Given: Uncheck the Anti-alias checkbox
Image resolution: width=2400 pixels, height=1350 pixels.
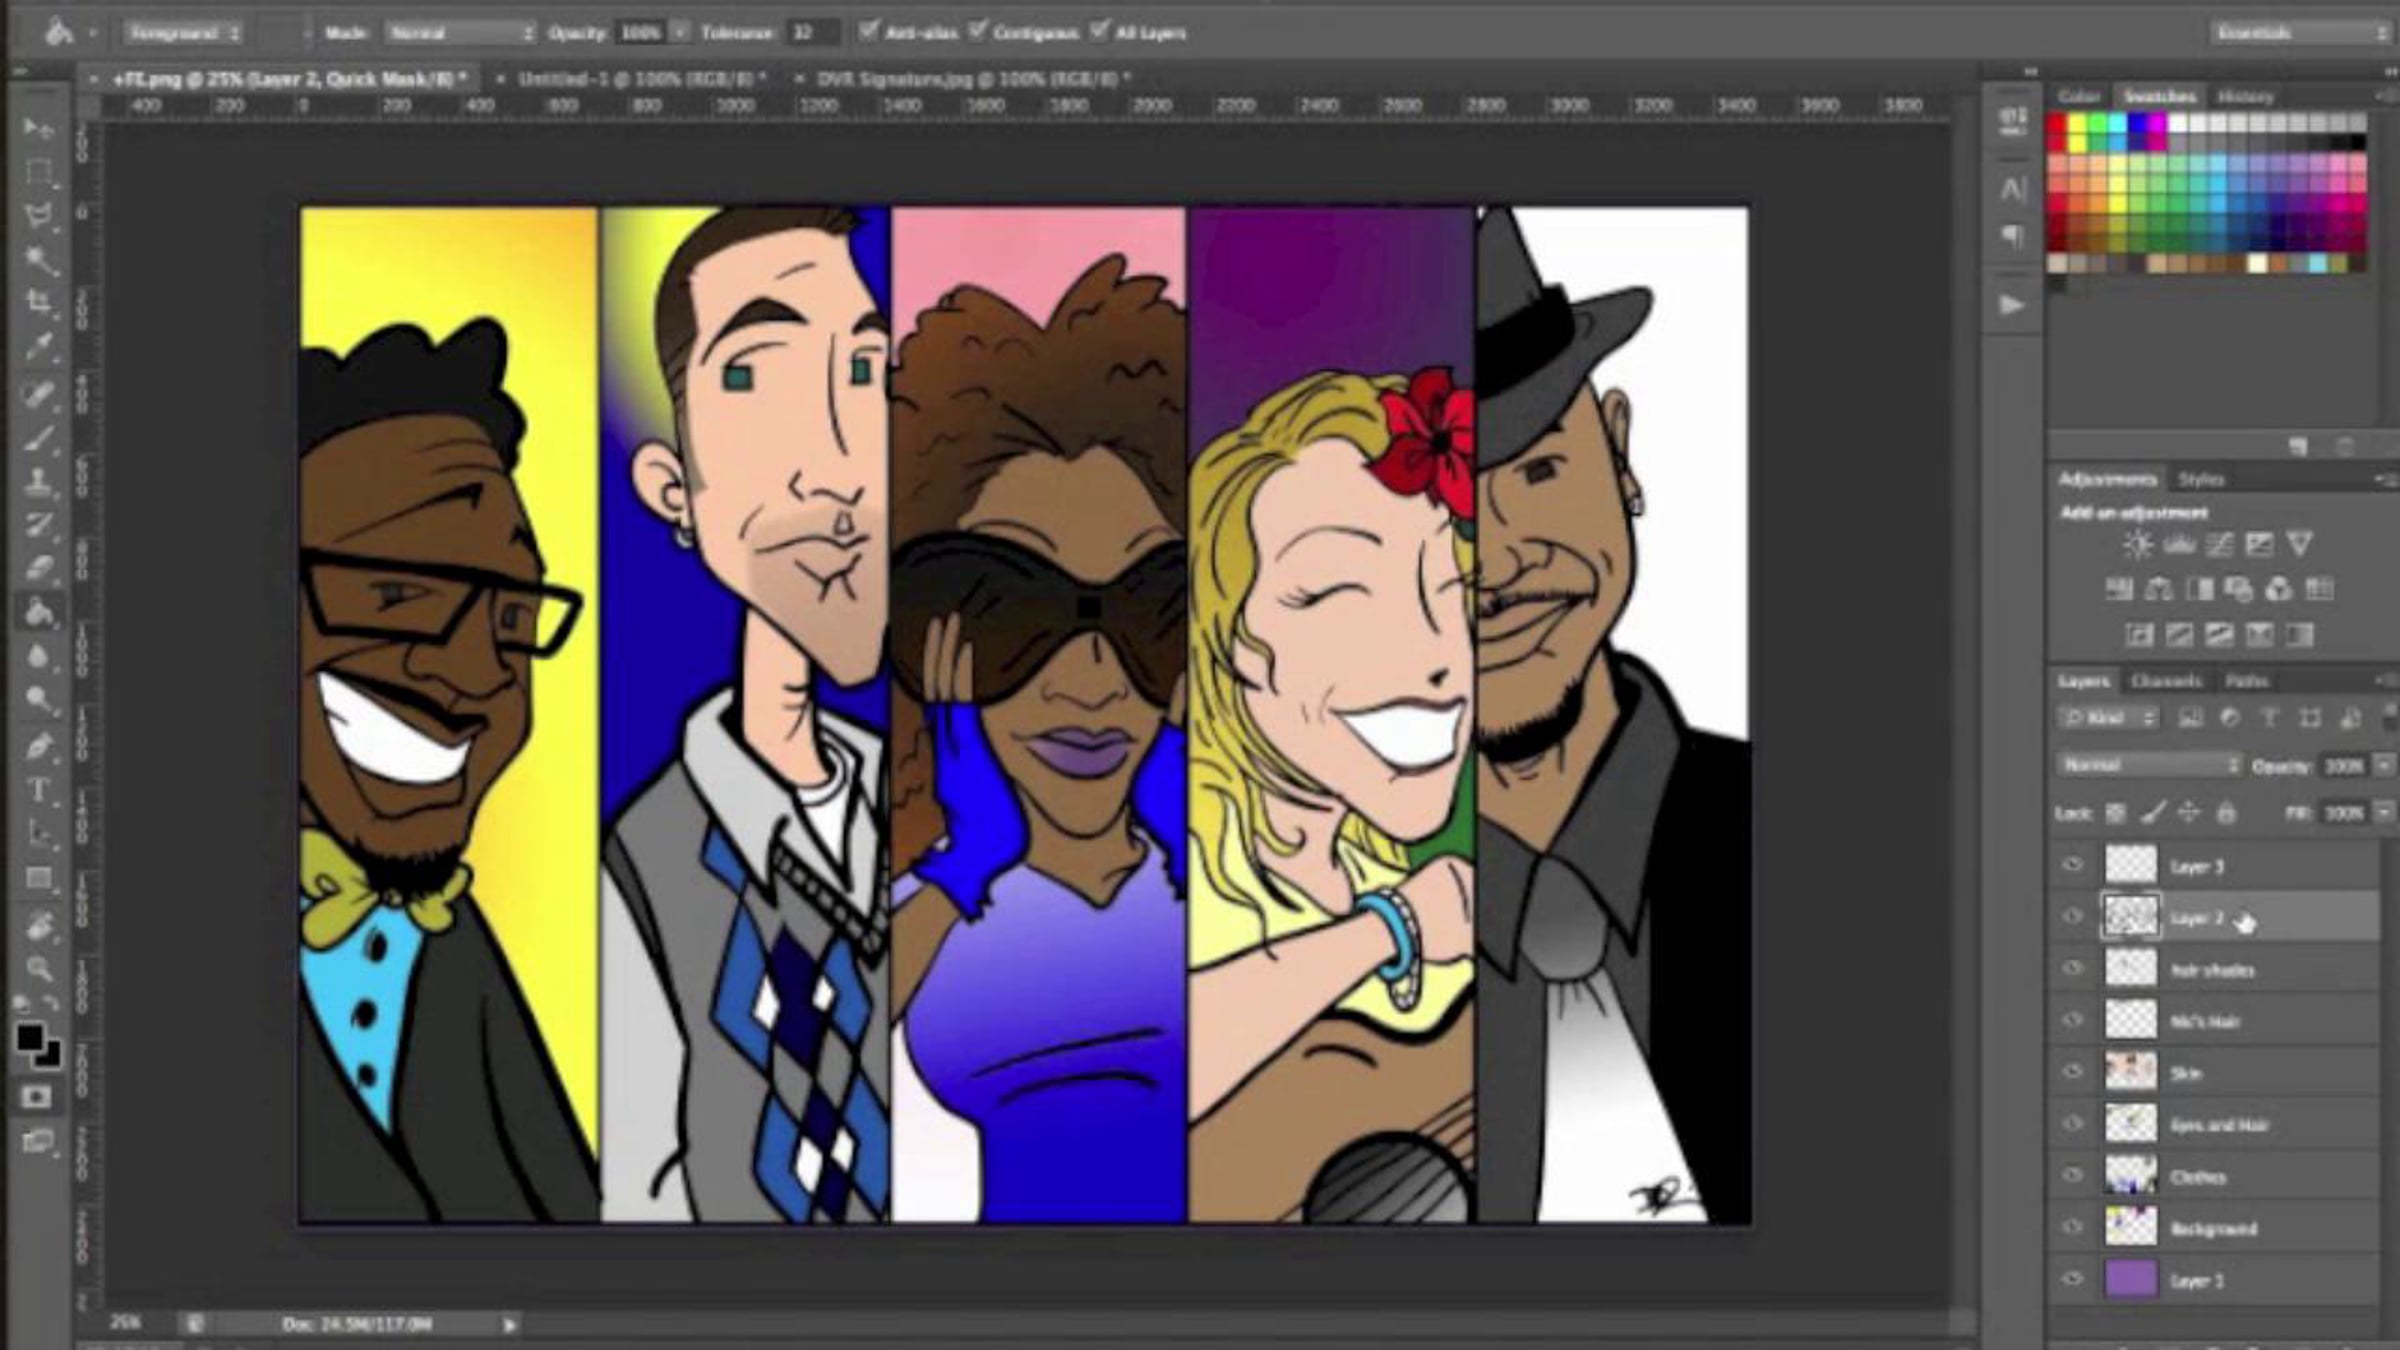Looking at the screenshot, I should (x=868, y=31).
